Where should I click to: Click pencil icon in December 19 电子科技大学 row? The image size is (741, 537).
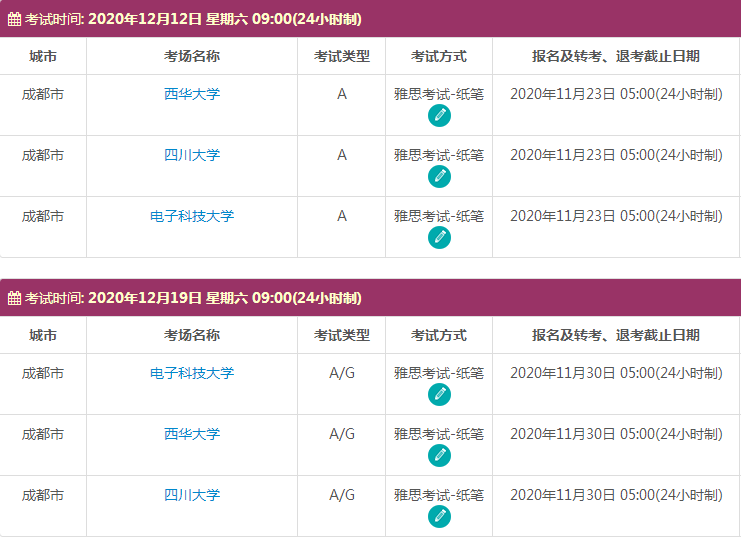[438, 395]
